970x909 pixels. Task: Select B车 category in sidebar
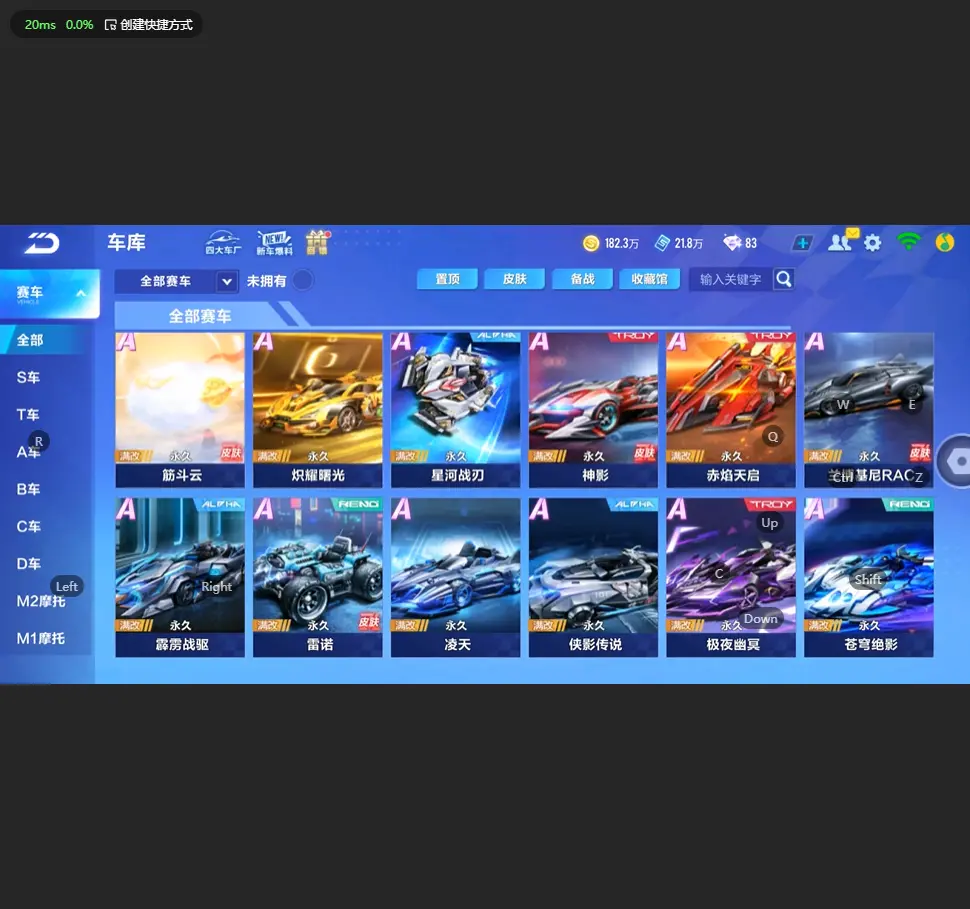(28, 489)
